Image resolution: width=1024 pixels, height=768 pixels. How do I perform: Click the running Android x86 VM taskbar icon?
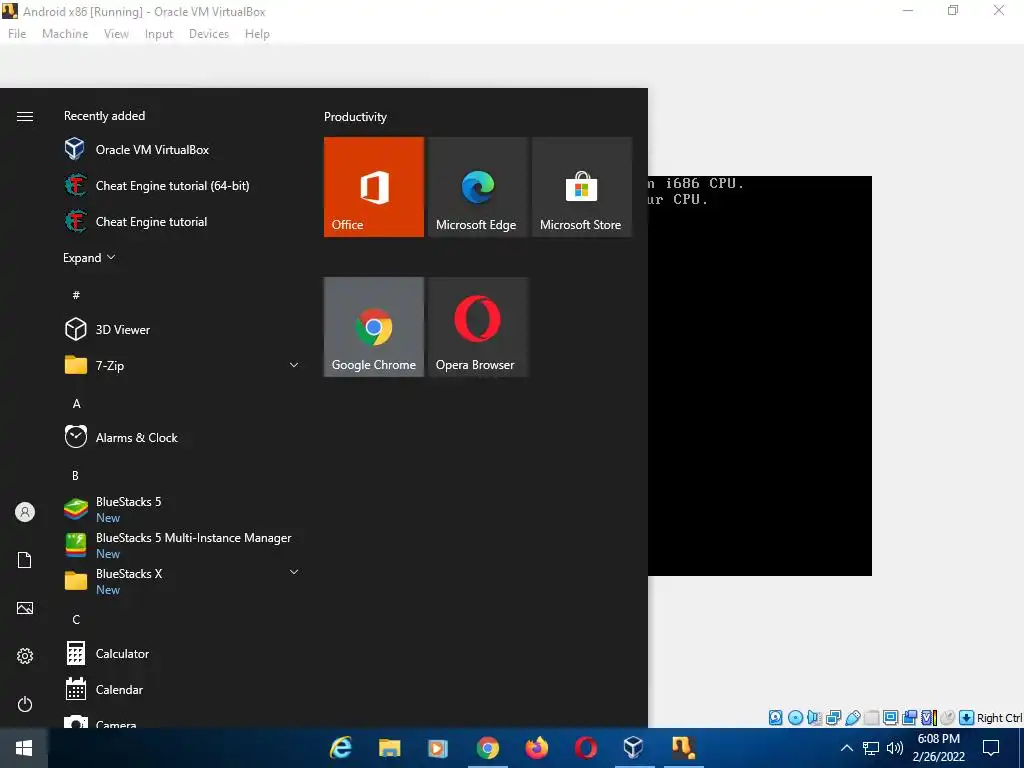[683, 748]
